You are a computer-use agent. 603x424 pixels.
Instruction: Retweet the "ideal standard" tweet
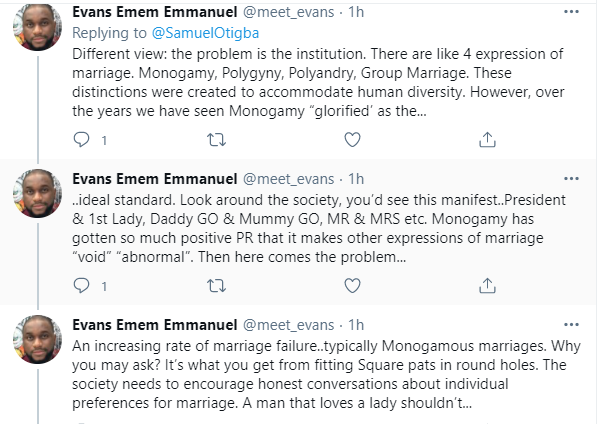pyautogui.click(x=214, y=288)
